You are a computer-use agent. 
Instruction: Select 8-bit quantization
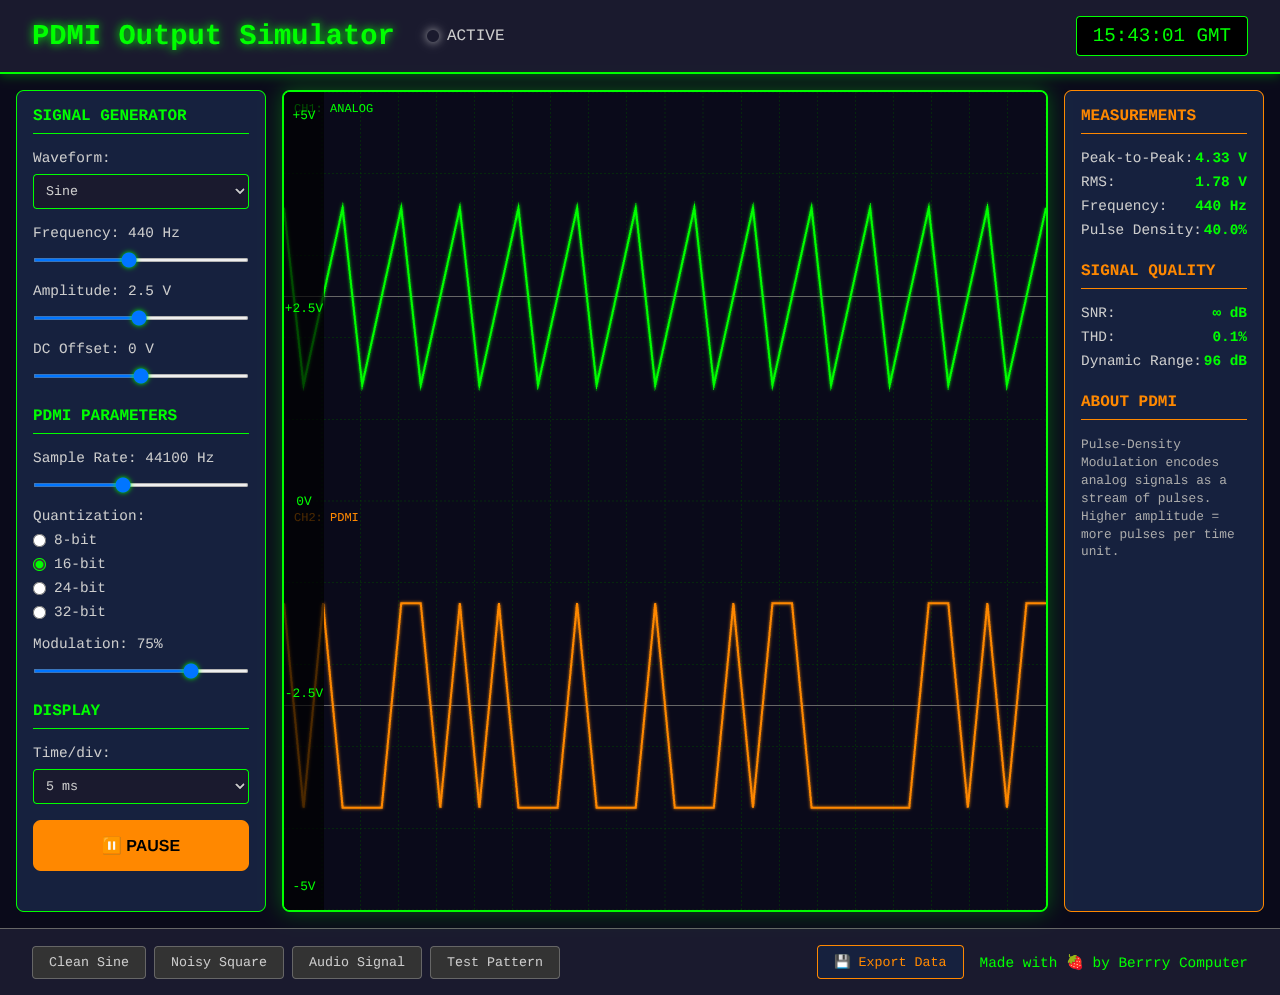(x=39, y=540)
